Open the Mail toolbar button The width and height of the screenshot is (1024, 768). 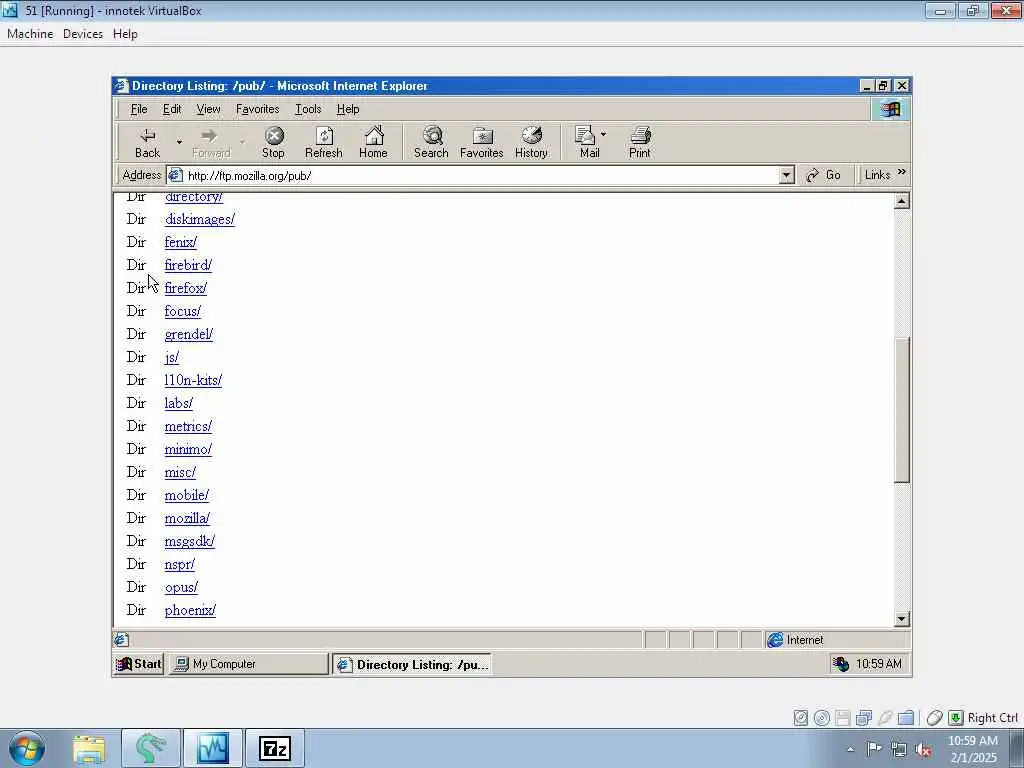coord(589,142)
